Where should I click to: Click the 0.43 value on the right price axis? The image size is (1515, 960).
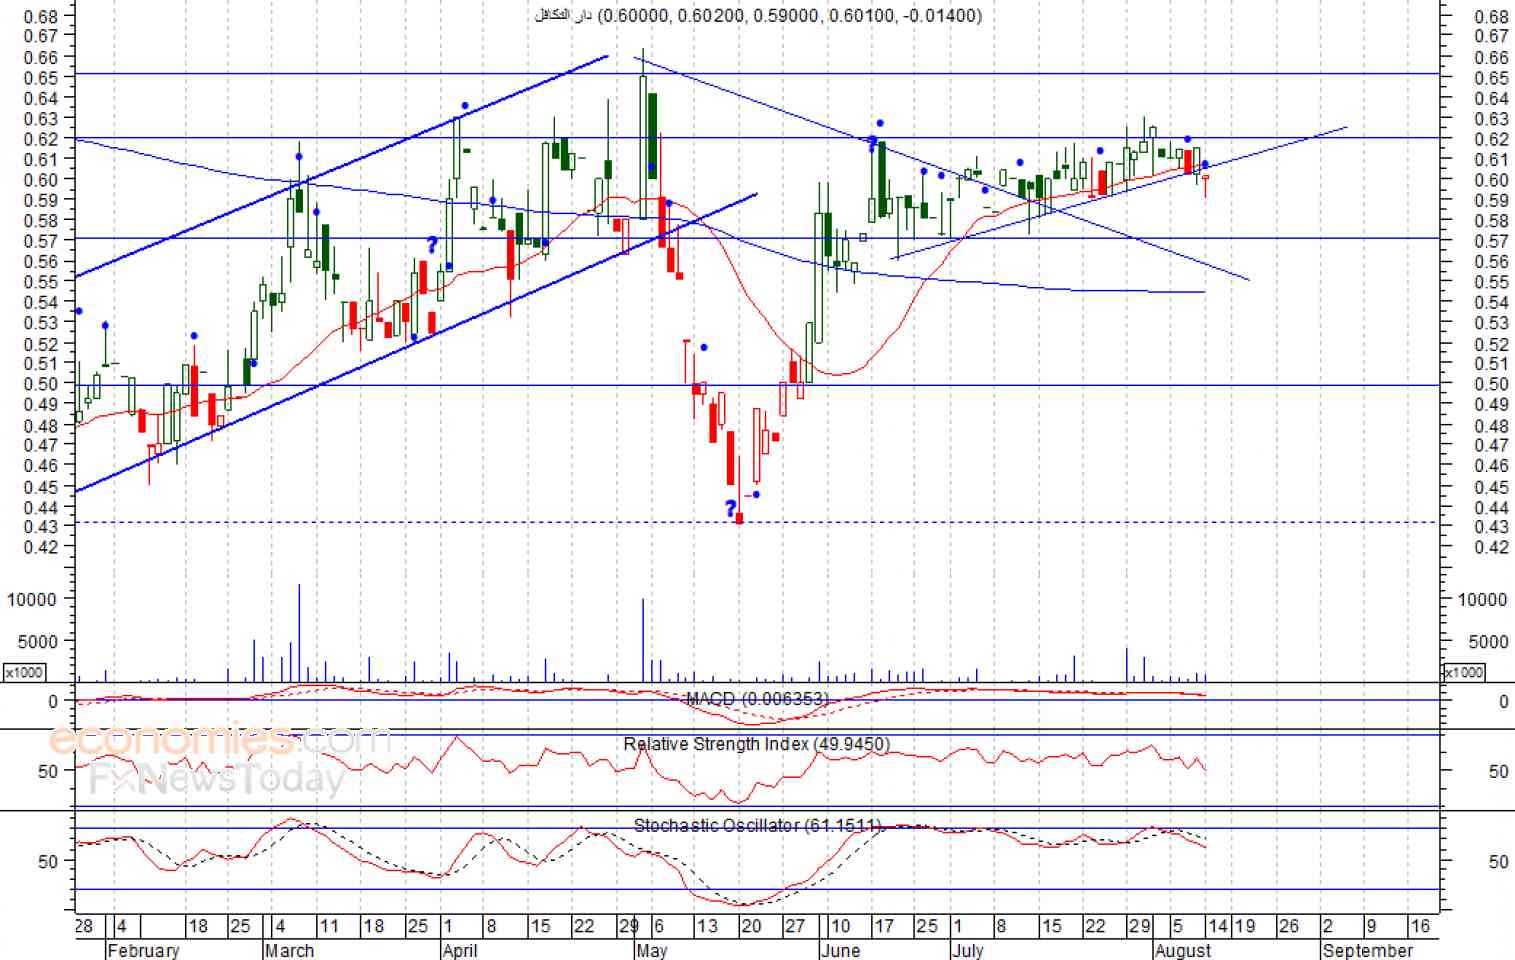click(1491, 527)
